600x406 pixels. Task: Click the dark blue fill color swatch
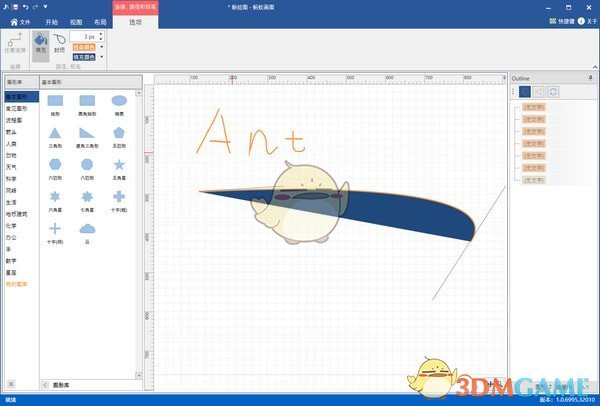(84, 57)
